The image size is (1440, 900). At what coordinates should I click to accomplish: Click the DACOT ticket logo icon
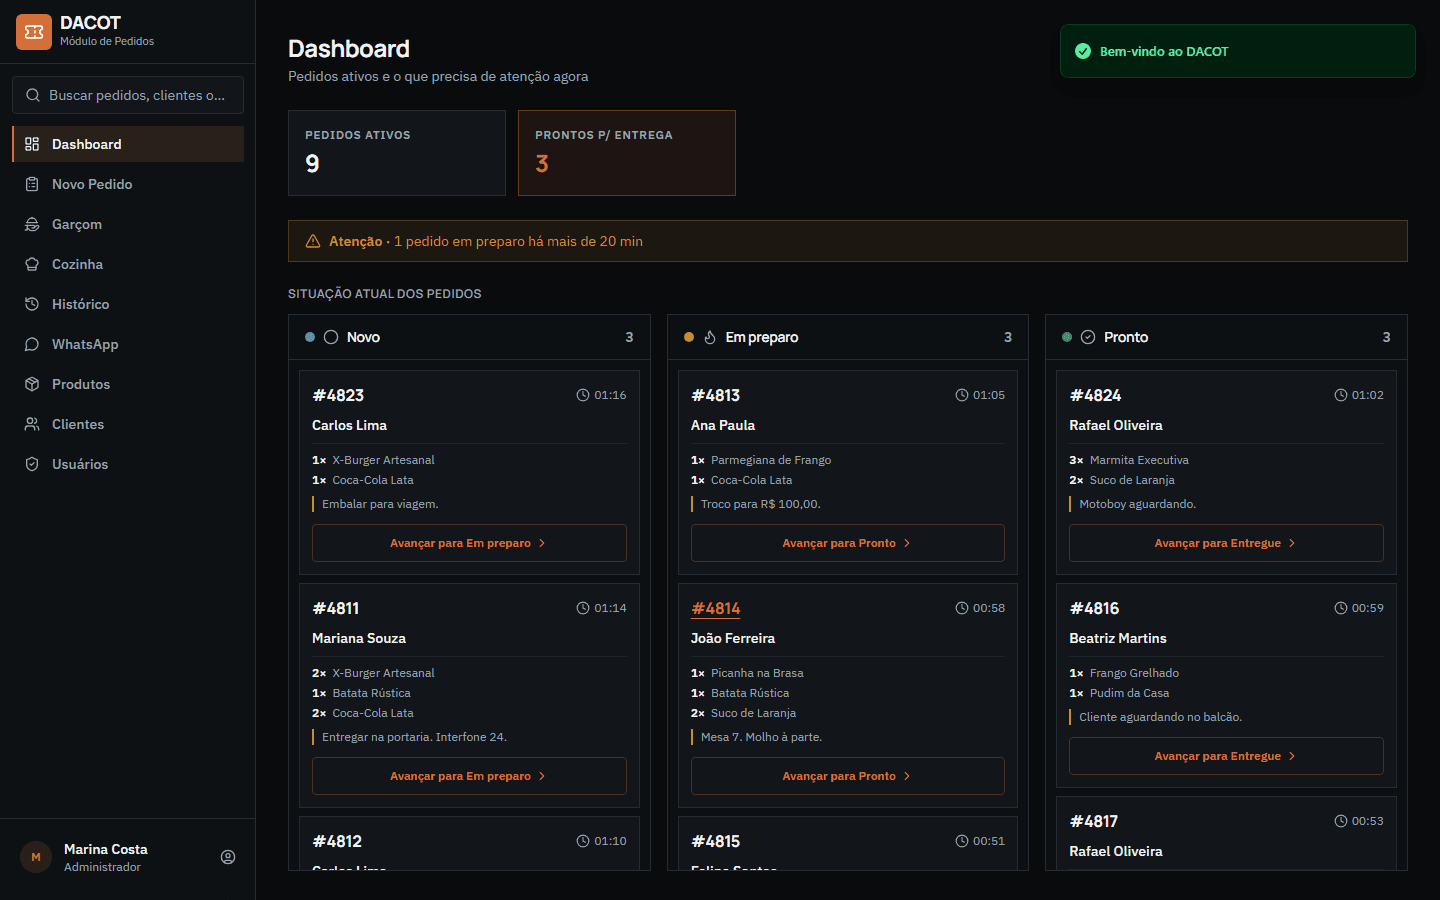[x=34, y=32]
